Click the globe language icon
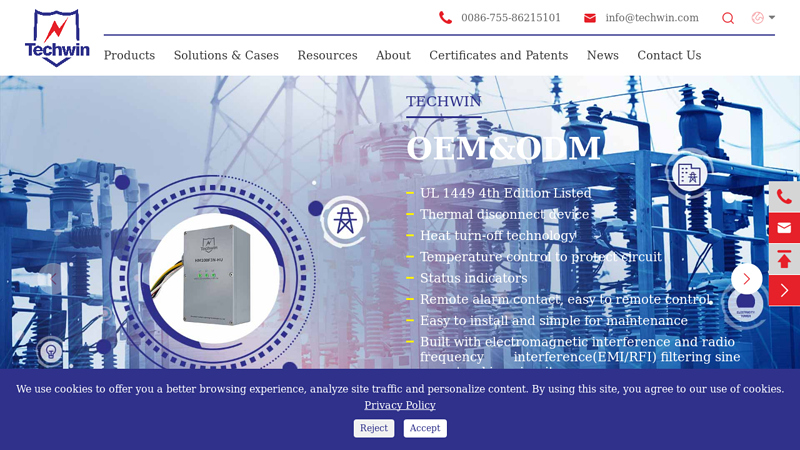 [758, 18]
